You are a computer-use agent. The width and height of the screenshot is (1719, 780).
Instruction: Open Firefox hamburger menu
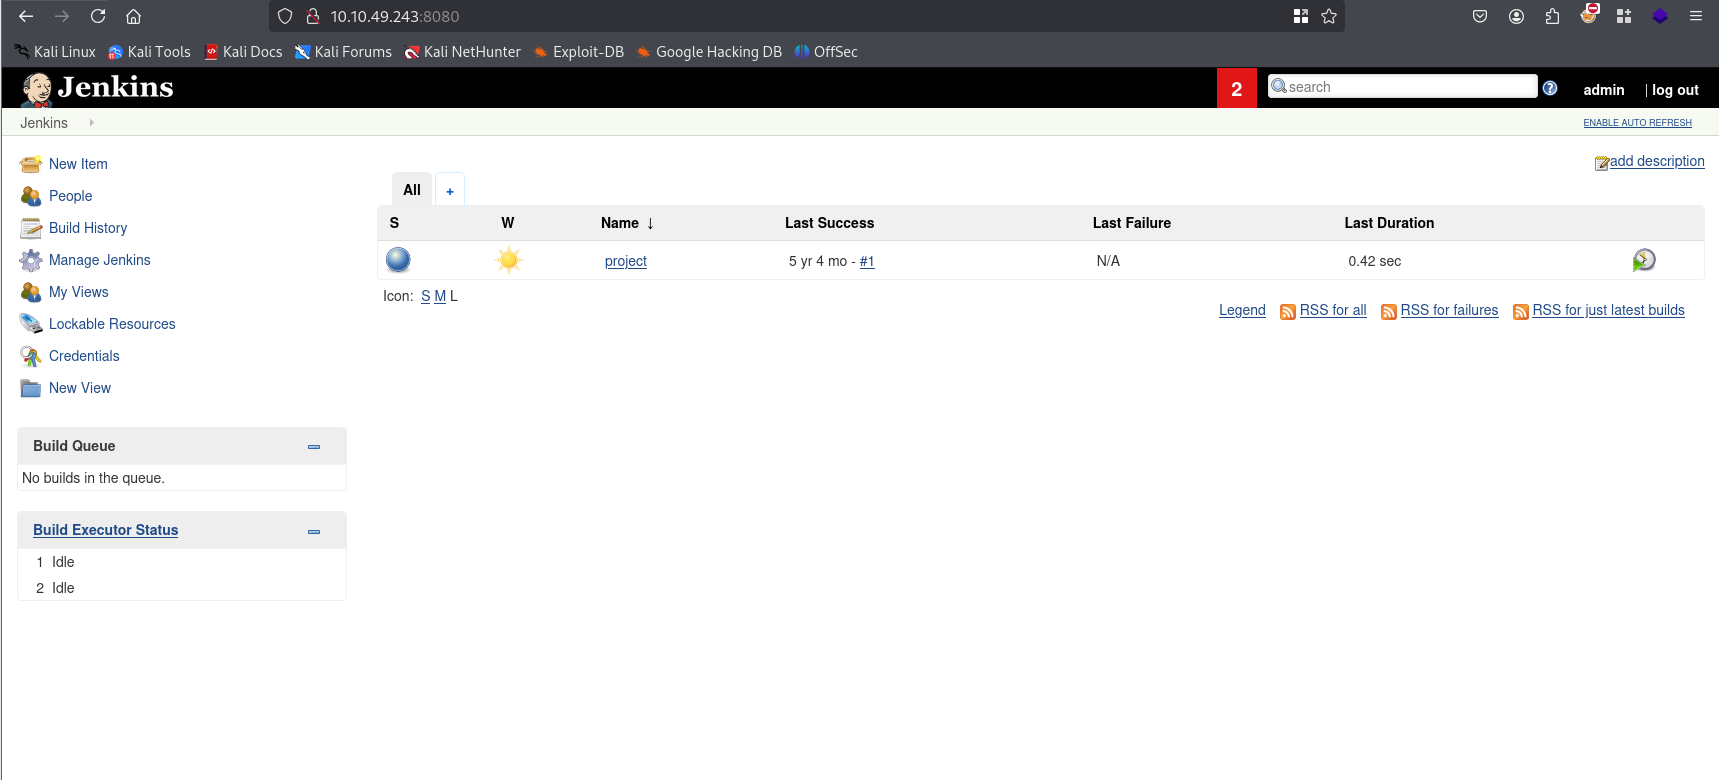[1696, 16]
